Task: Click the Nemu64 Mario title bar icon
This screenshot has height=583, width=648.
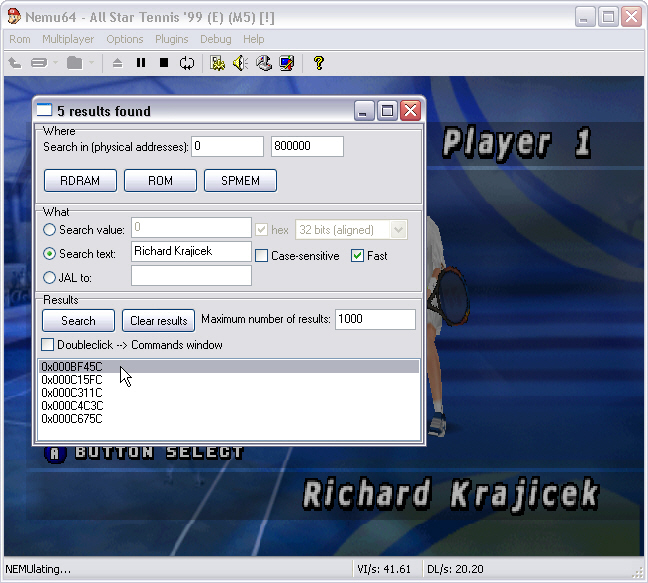Action: click(14, 17)
